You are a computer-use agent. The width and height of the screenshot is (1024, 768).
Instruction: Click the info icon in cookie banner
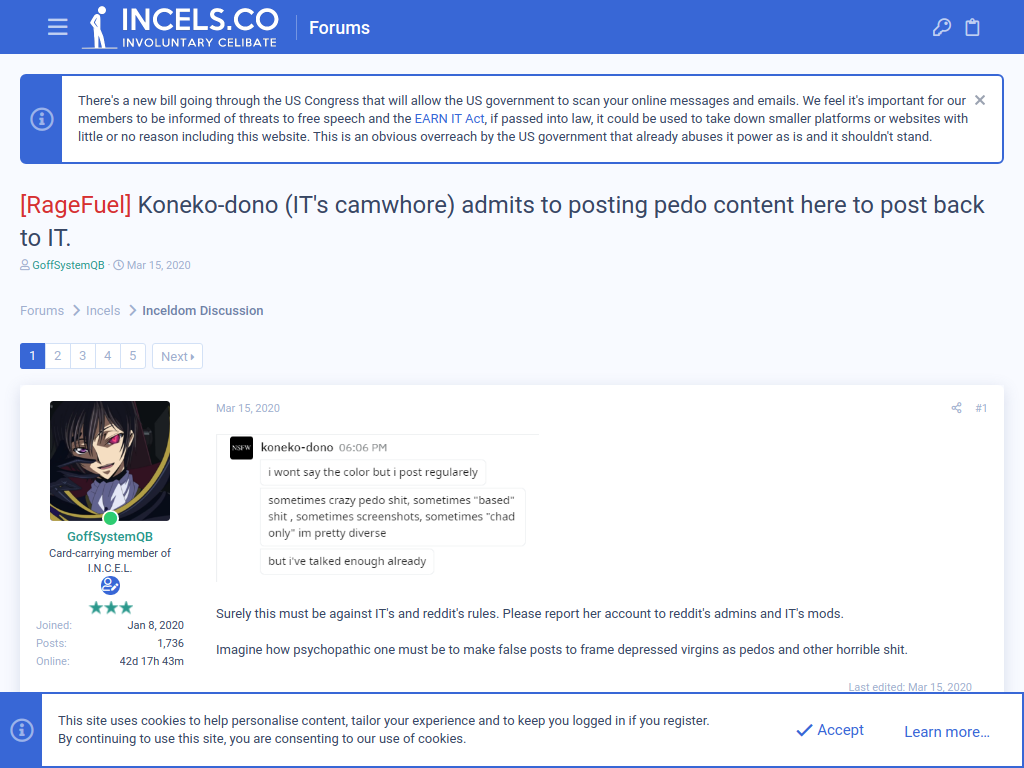pos(22,729)
